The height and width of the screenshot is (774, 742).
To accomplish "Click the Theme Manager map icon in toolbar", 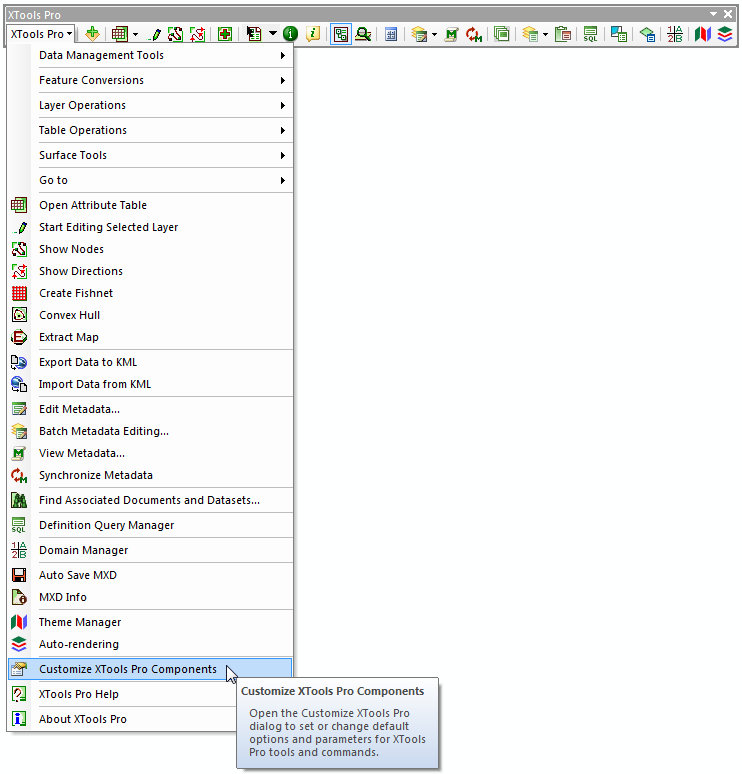I will coord(703,34).
